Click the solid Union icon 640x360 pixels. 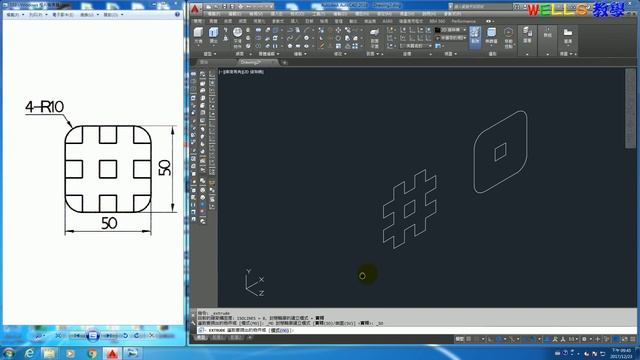(258, 30)
